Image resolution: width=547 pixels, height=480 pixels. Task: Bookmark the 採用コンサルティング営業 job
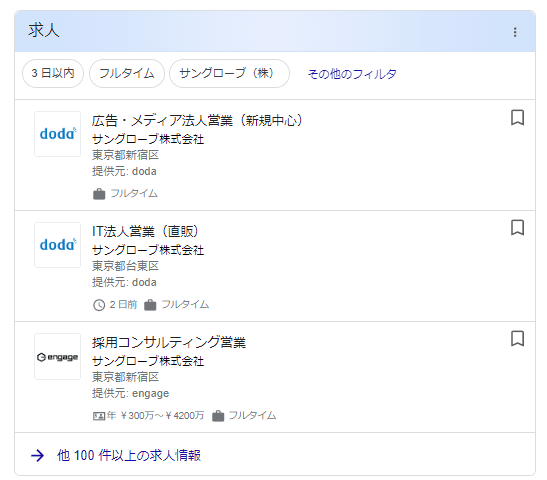[x=517, y=339]
